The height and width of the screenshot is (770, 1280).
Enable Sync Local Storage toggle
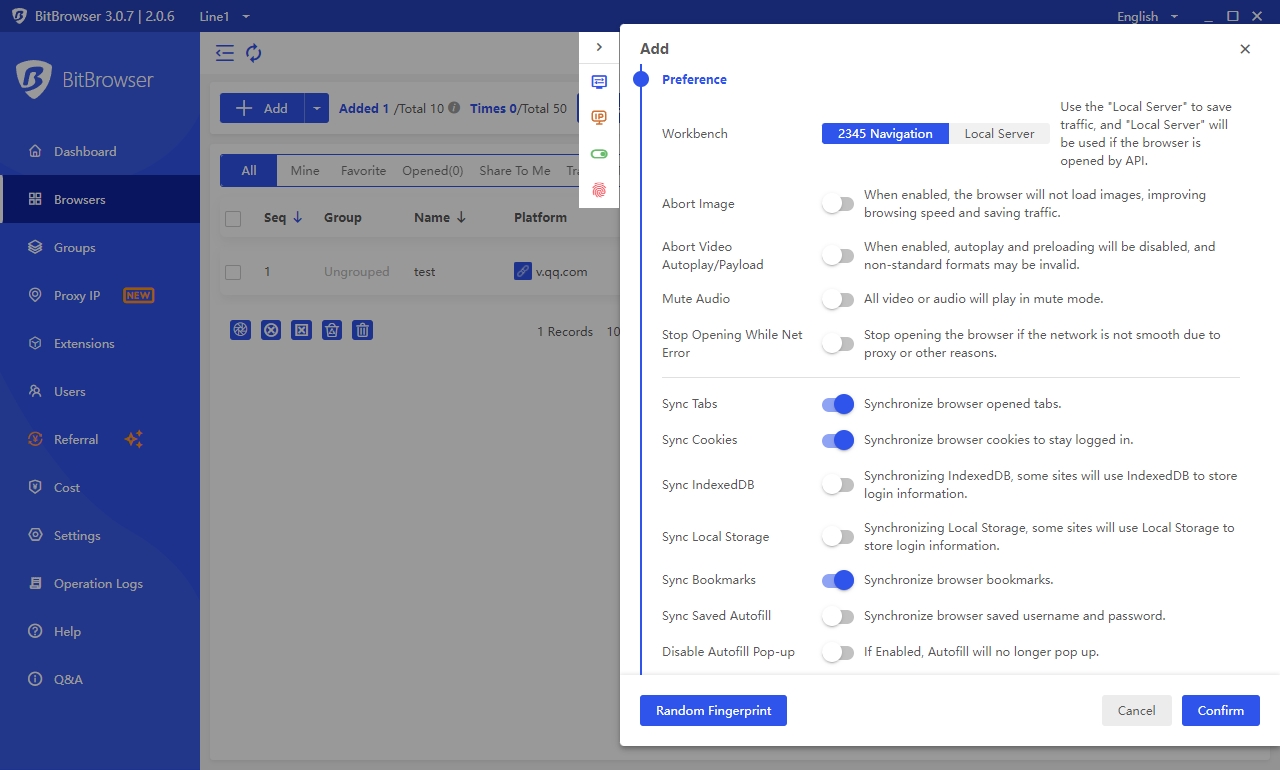tap(838, 537)
